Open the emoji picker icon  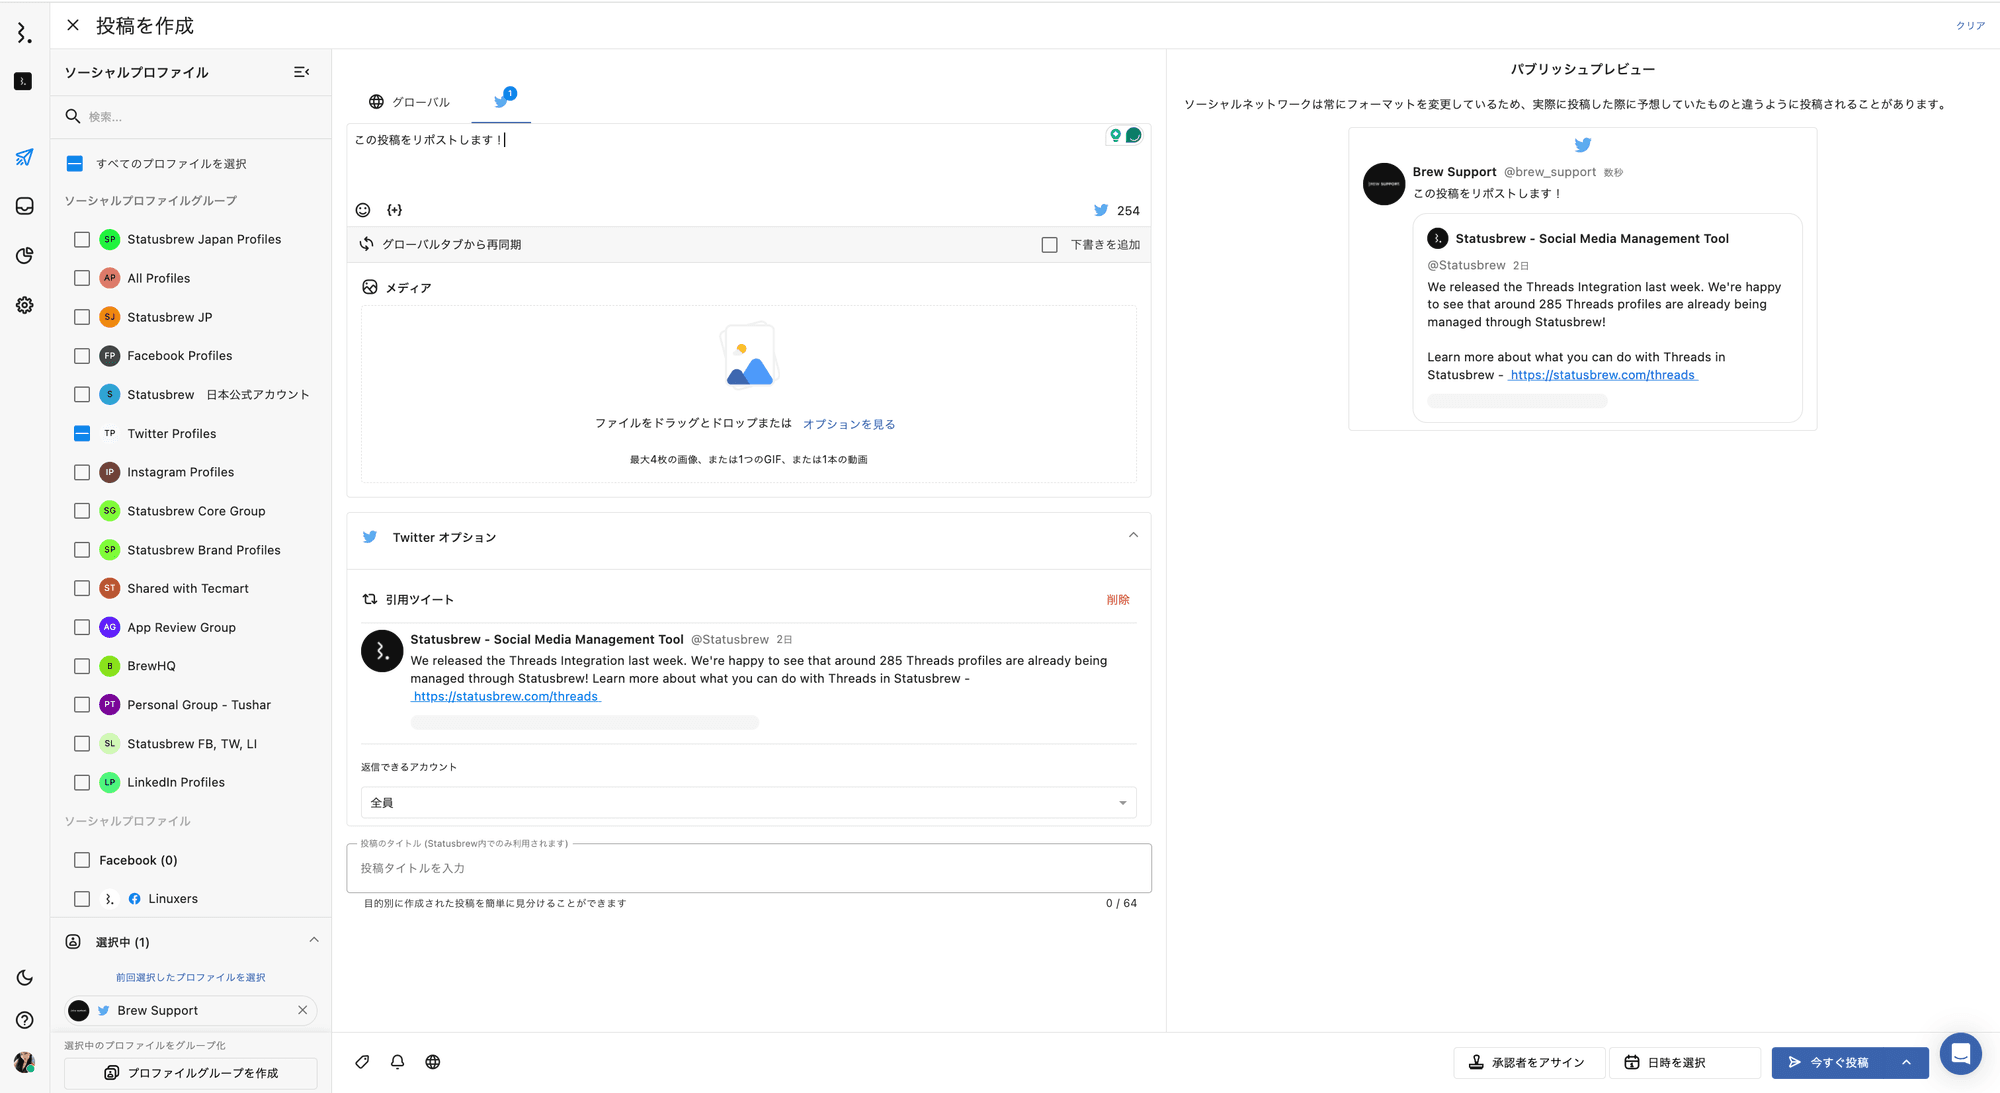coord(363,210)
